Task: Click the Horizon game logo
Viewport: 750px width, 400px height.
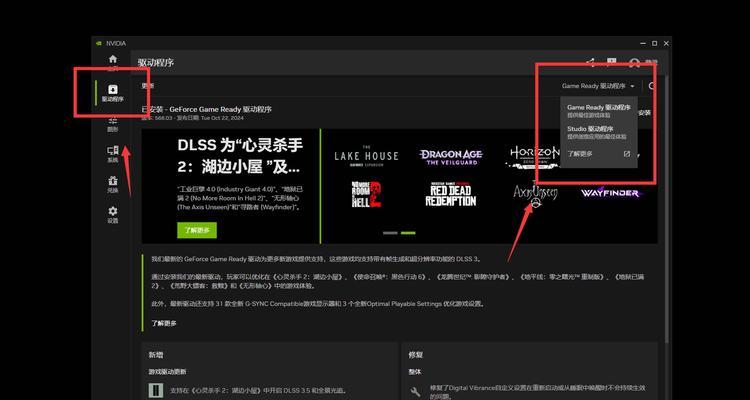Action: 533,157
